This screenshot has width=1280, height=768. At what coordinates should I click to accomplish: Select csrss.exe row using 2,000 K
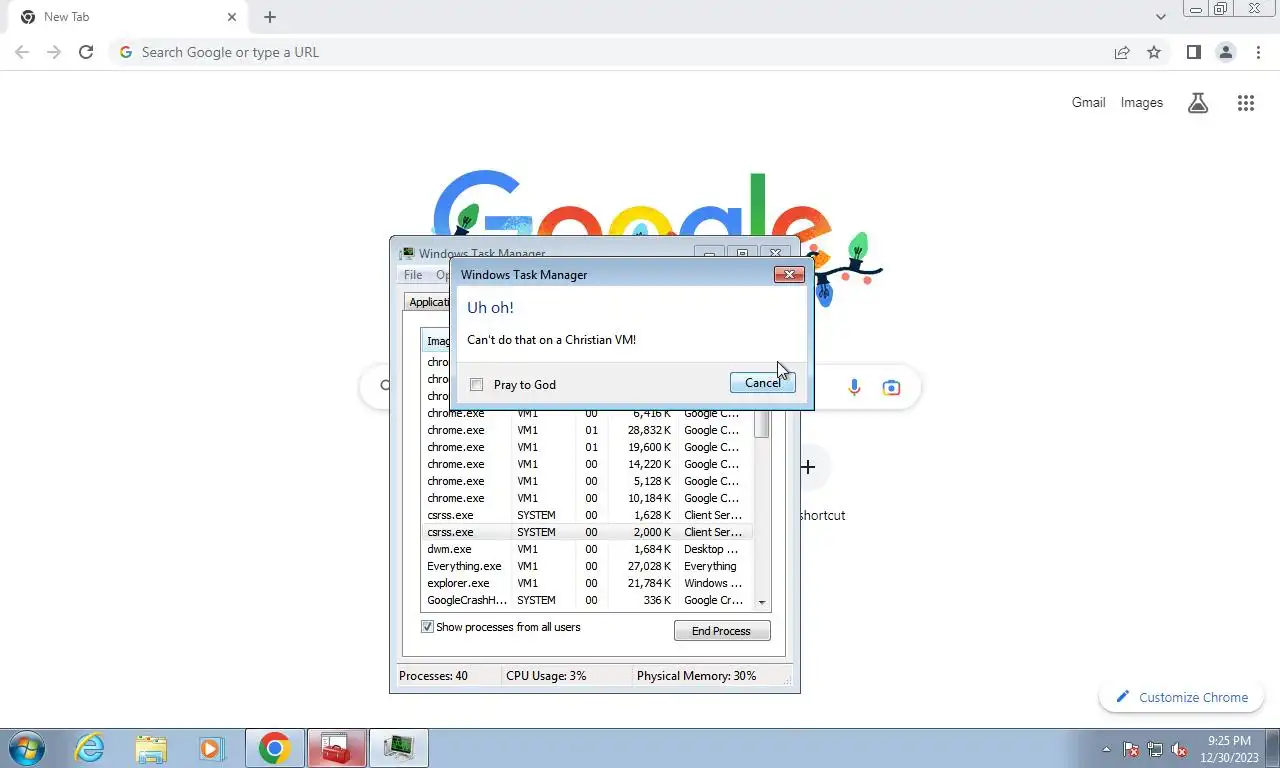coord(587,532)
